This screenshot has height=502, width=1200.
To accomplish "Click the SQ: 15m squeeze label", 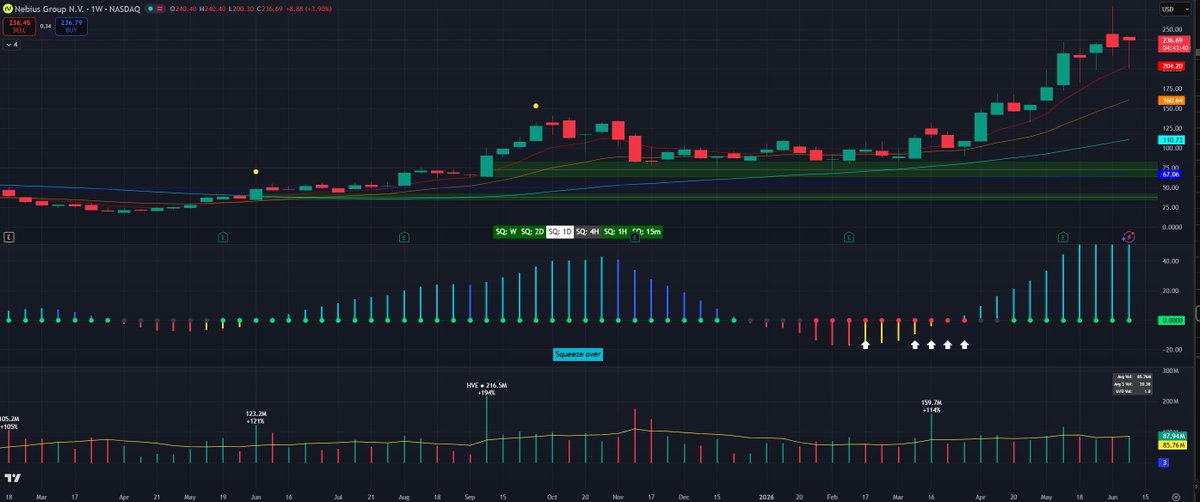I will pos(647,231).
